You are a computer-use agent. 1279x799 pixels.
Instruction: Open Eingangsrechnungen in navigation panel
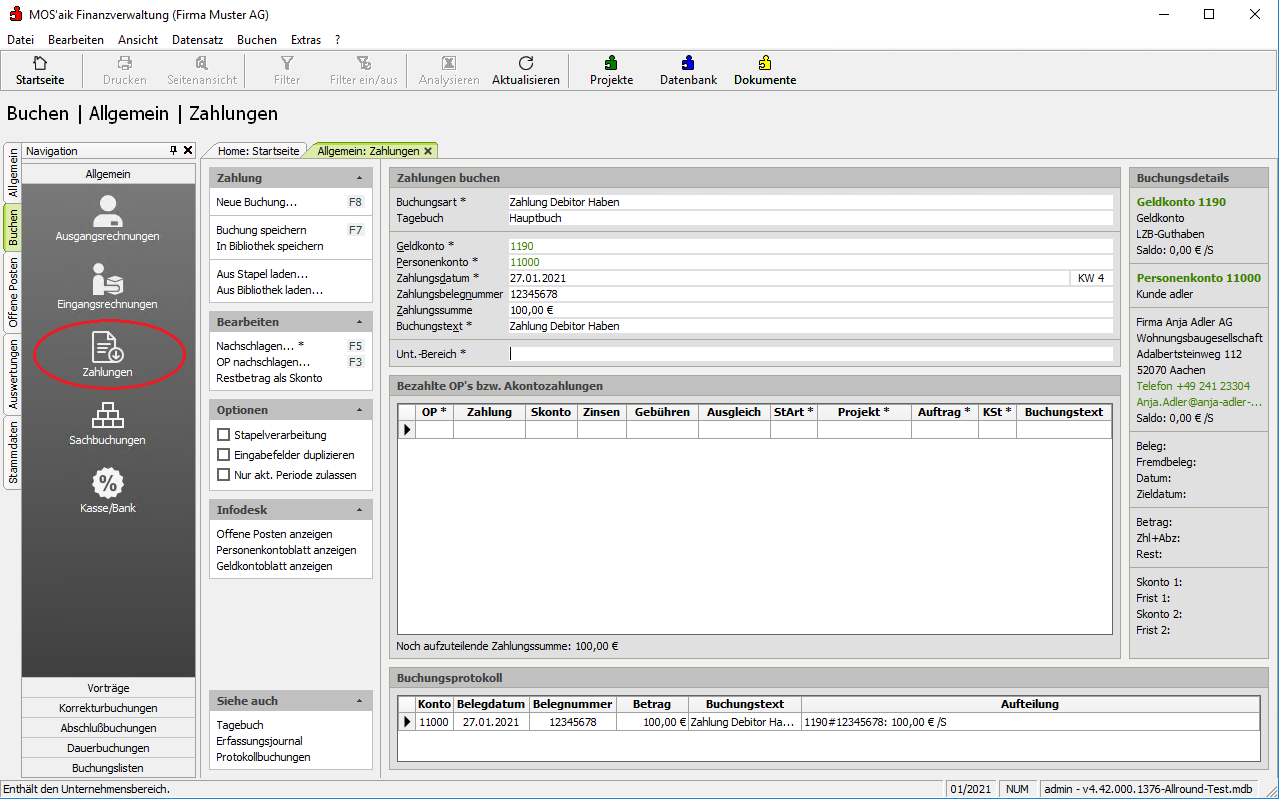[107, 285]
